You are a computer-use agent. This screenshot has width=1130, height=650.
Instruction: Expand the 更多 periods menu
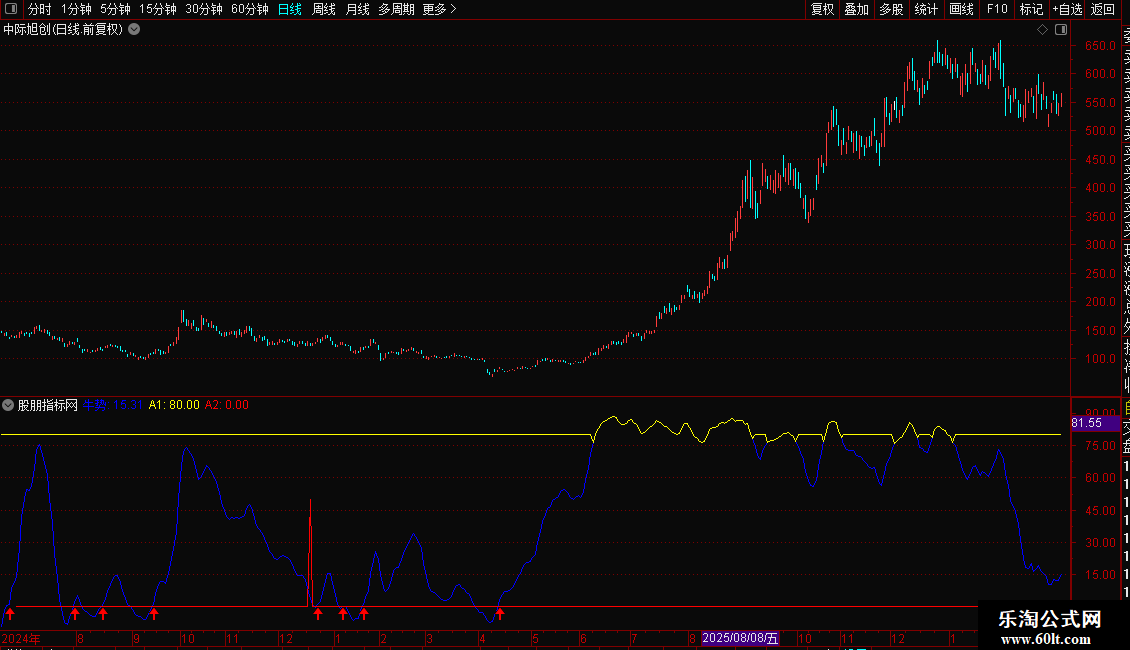point(440,9)
